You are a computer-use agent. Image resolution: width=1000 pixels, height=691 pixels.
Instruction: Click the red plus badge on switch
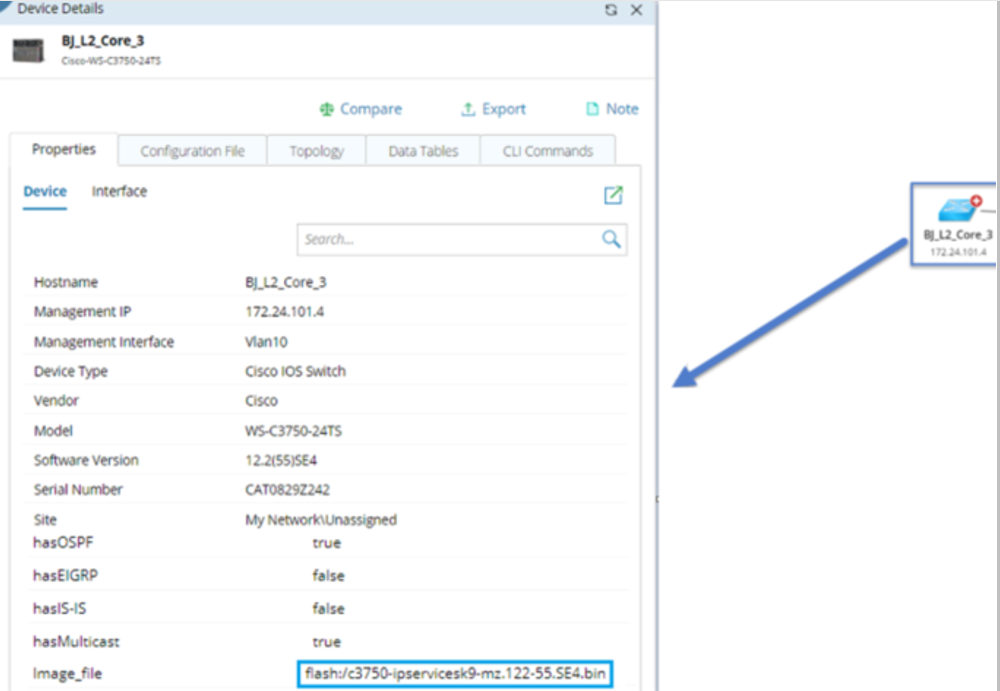976,201
